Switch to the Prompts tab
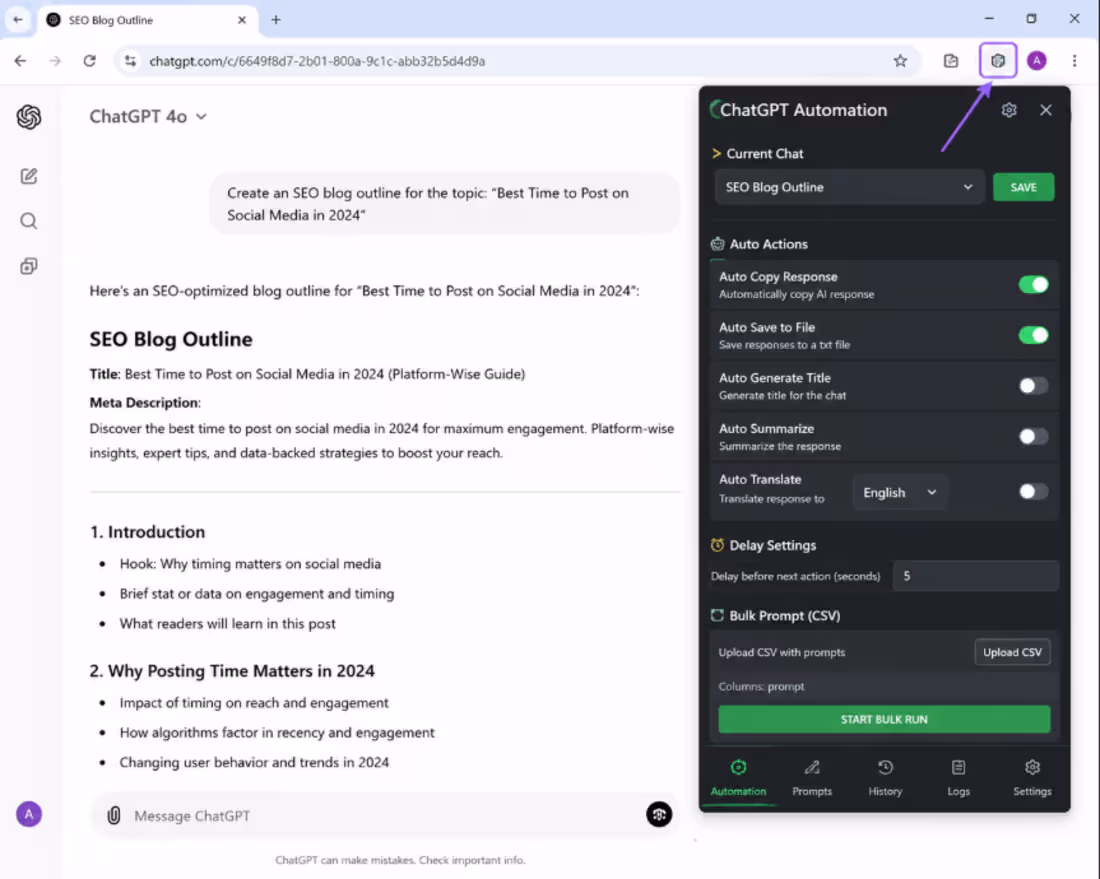Screen dimensions: 1100x879 pos(812,777)
